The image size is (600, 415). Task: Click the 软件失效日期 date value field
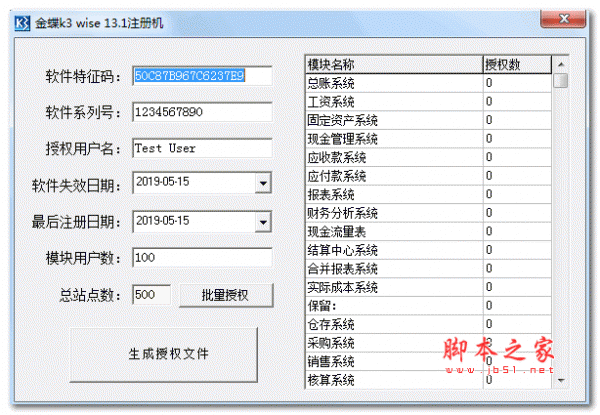pyautogui.click(x=194, y=182)
